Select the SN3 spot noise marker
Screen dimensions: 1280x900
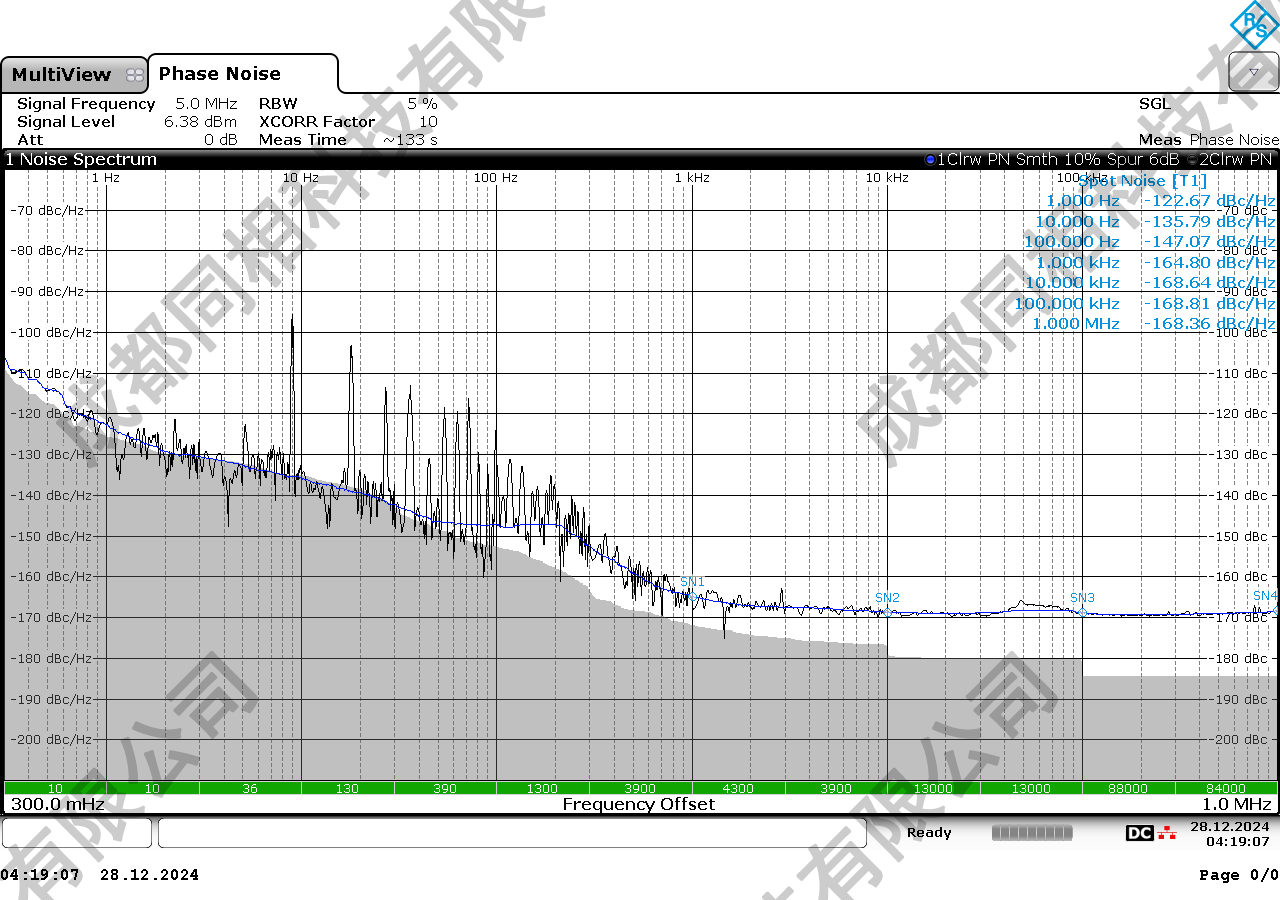1082,611
